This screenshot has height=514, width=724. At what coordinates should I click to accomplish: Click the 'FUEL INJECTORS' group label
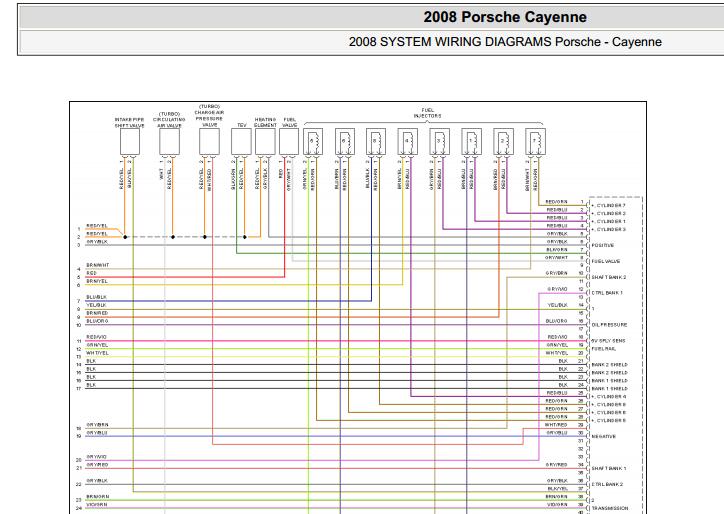point(427,113)
